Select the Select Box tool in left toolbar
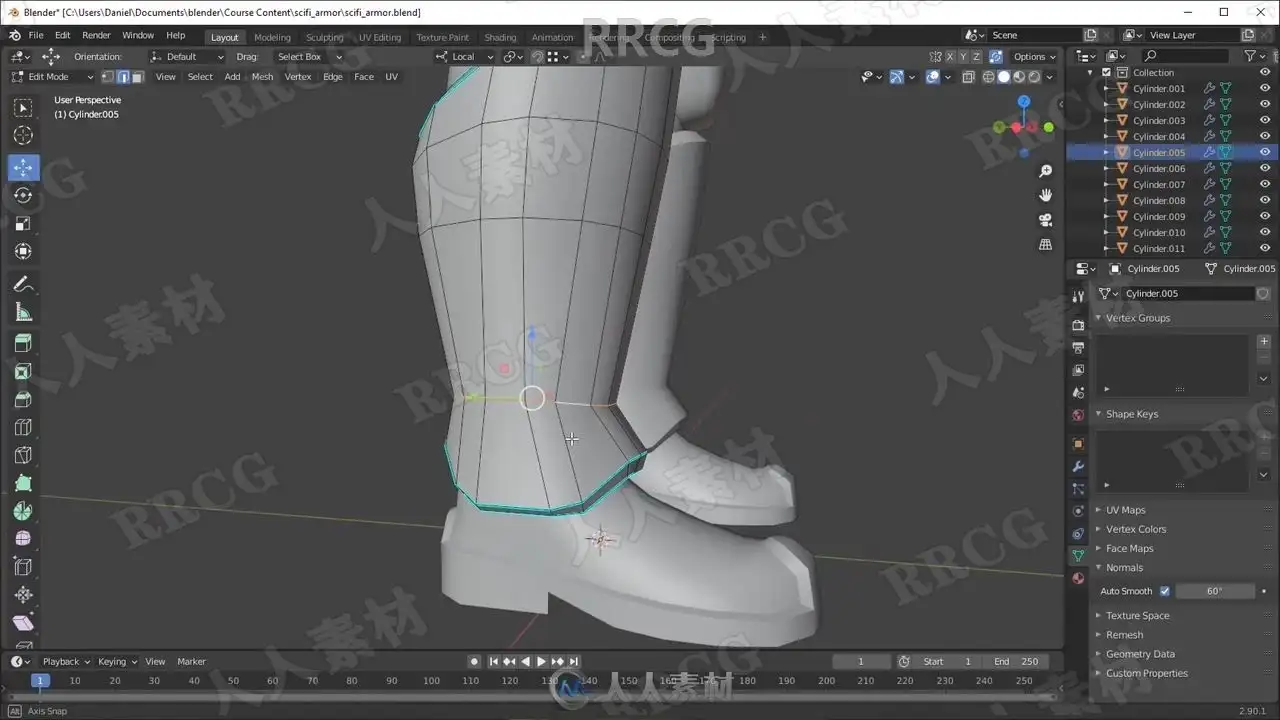 (x=23, y=108)
